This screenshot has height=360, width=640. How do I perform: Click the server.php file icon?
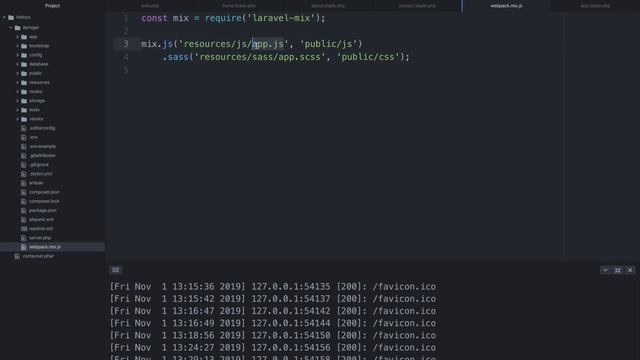24,238
